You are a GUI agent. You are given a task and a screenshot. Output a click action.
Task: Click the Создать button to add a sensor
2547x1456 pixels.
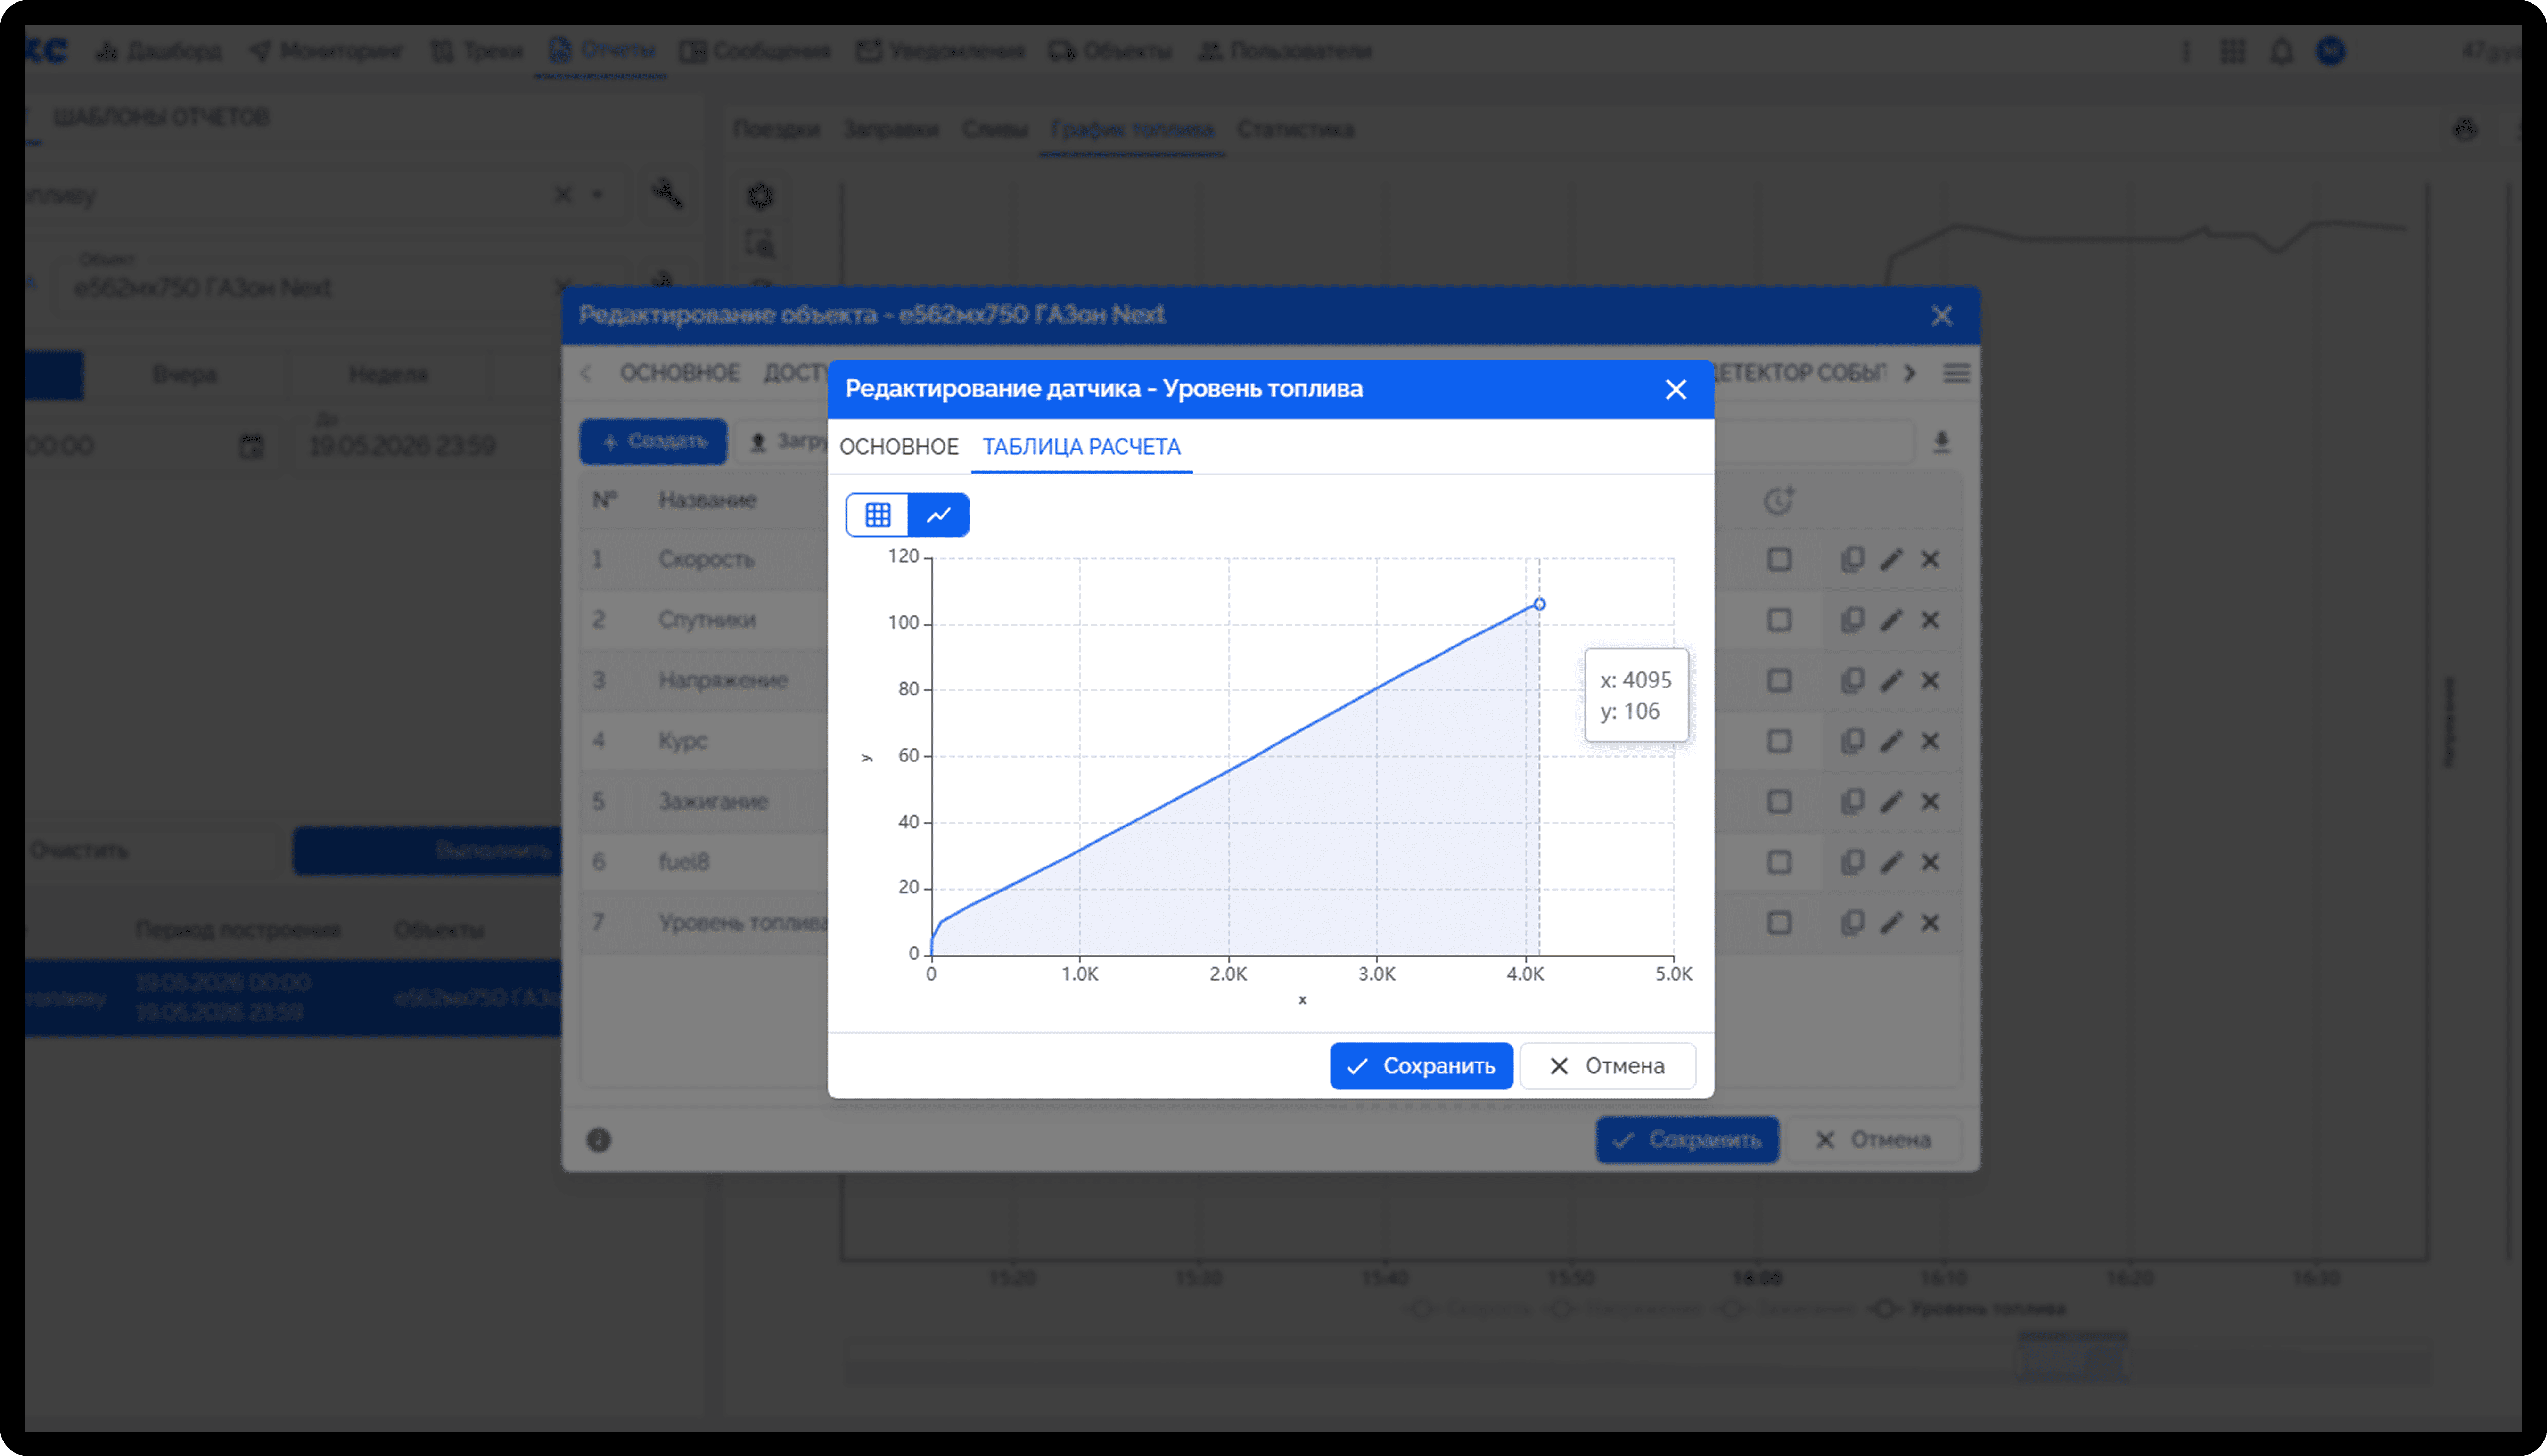point(653,441)
